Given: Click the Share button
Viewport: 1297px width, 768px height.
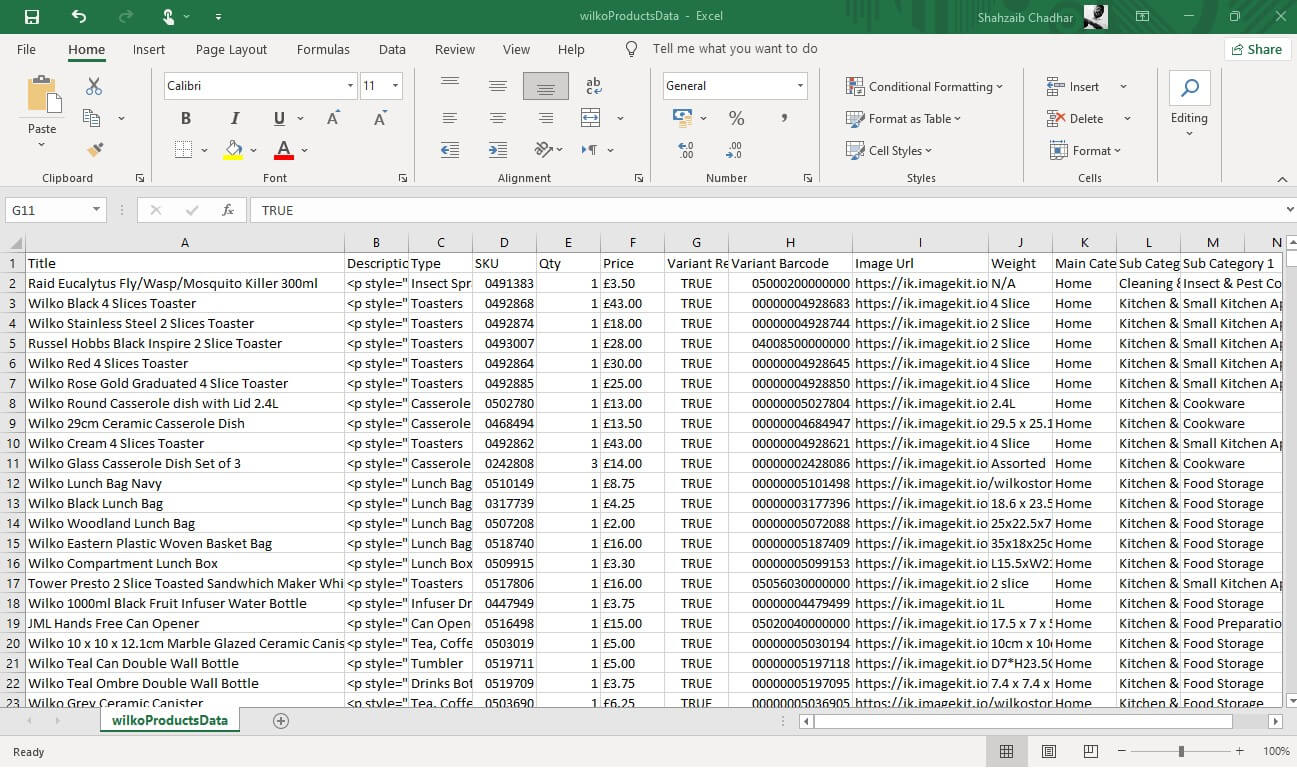Looking at the screenshot, I should point(1256,49).
